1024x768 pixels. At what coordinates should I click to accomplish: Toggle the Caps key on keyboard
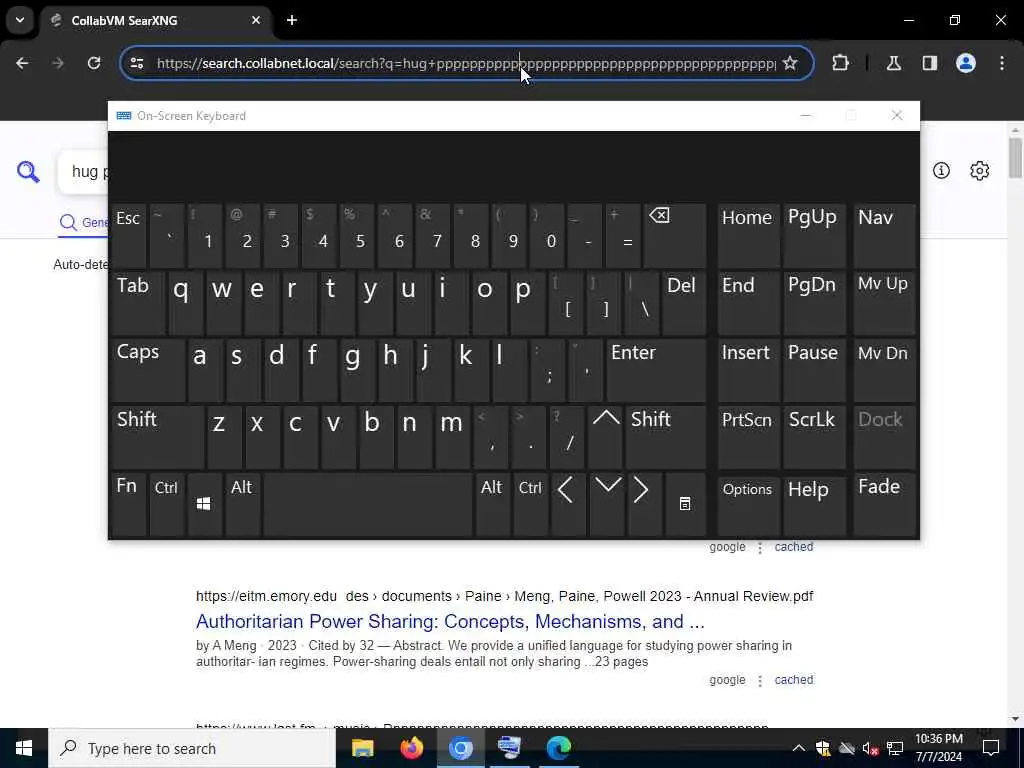[148, 370]
